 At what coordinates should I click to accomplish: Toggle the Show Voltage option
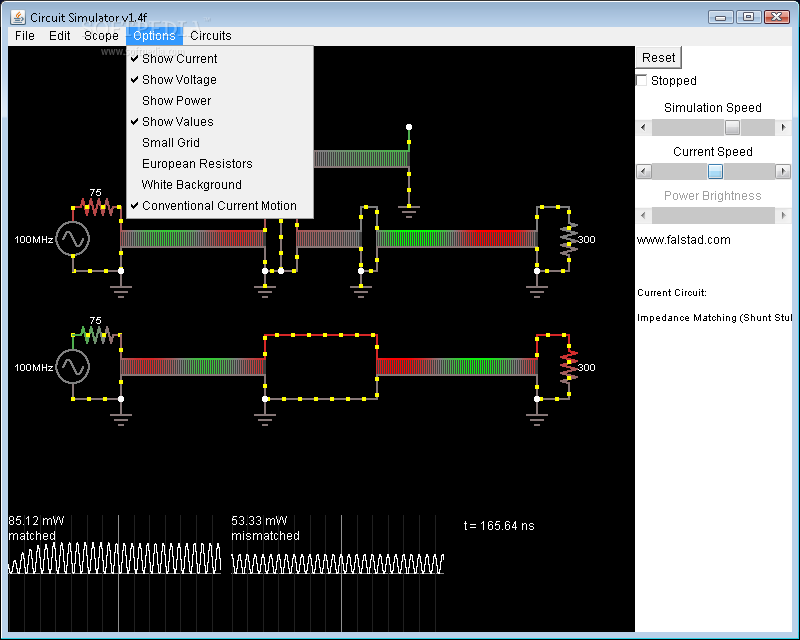(220, 80)
